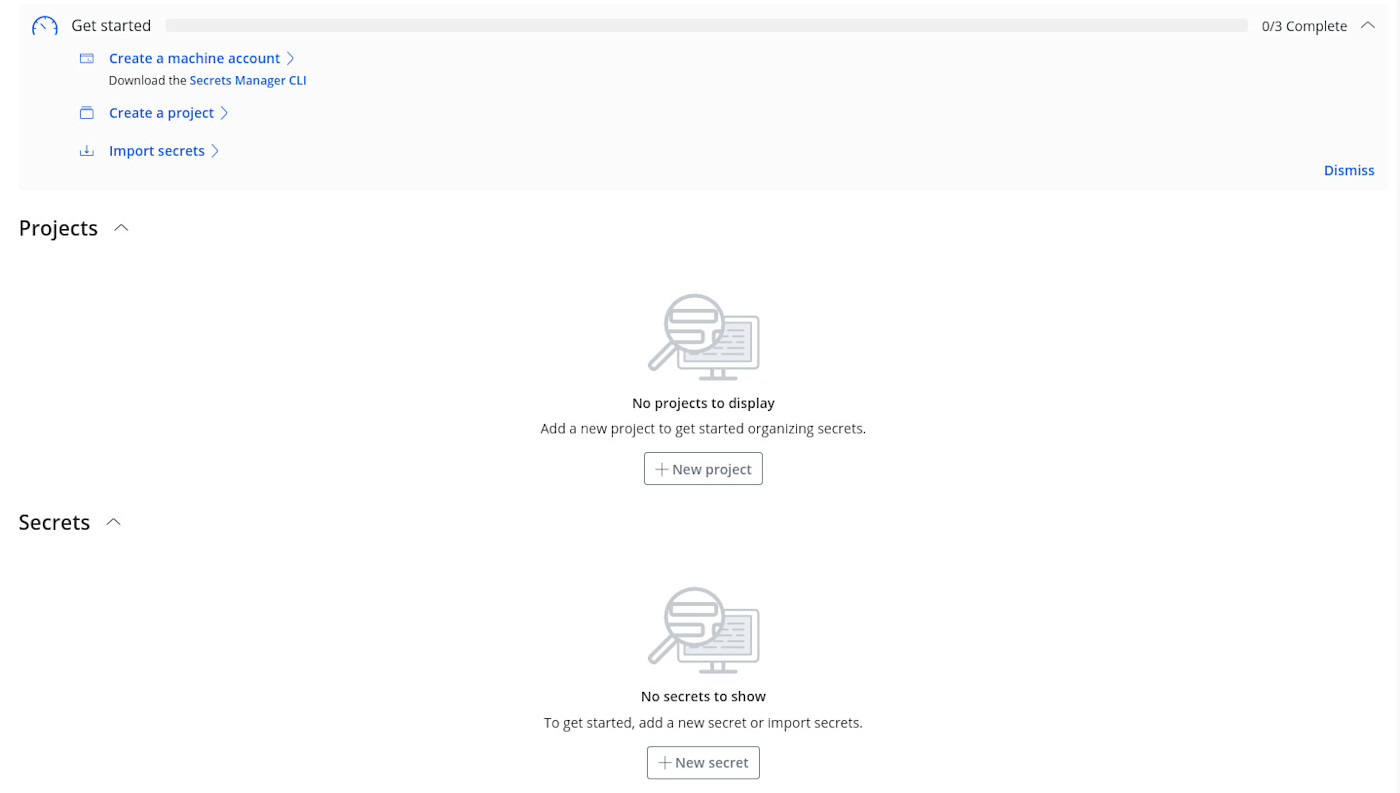Click the plus icon inside New secret button
Screen dimensions: 1400x793
663,762
